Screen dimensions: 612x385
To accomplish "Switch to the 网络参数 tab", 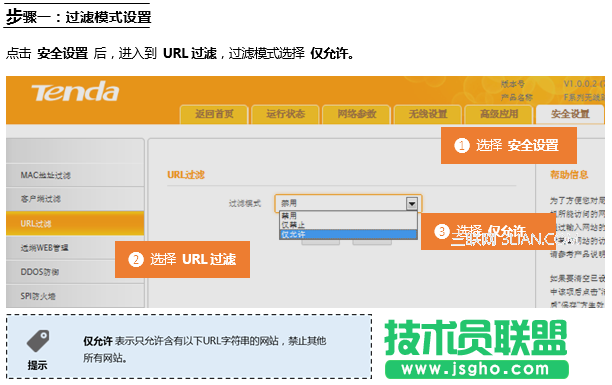I will [x=356, y=114].
